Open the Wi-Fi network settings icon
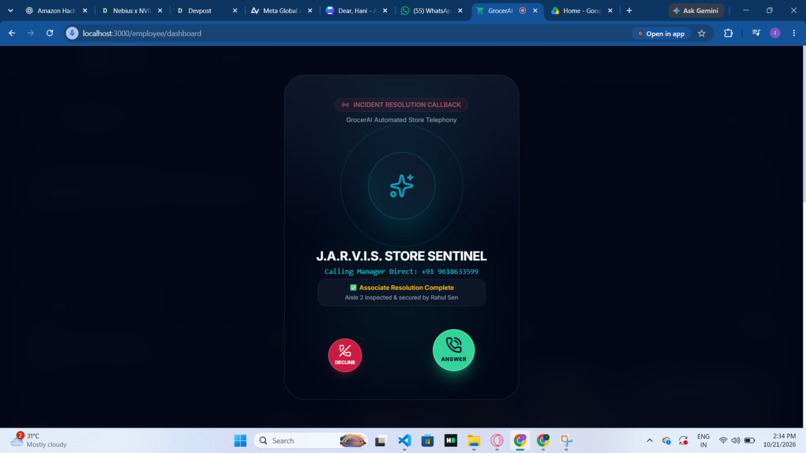Screen dimensions: 806x453 723,441
